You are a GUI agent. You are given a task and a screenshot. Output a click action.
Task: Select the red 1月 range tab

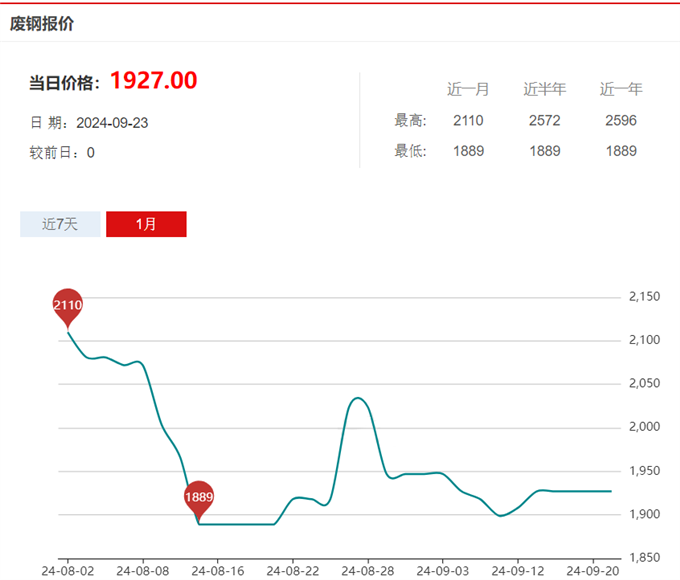146,224
